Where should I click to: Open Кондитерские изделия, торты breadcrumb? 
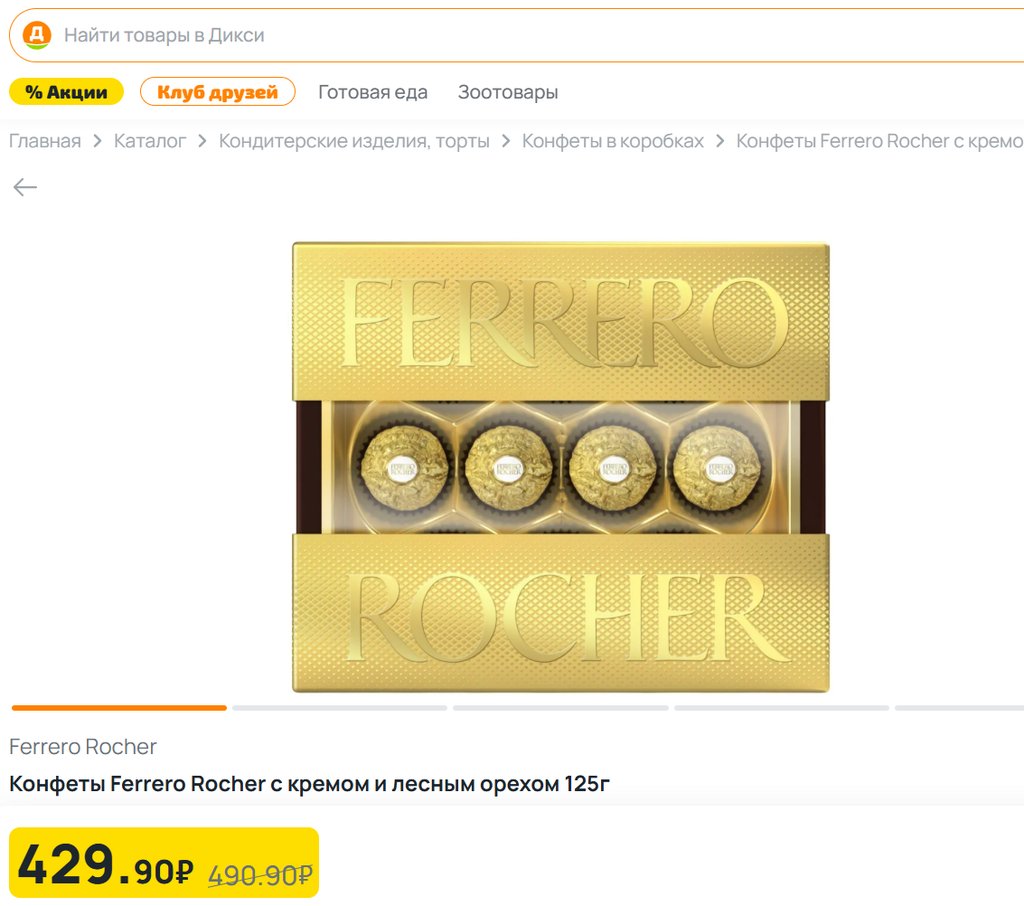point(354,141)
